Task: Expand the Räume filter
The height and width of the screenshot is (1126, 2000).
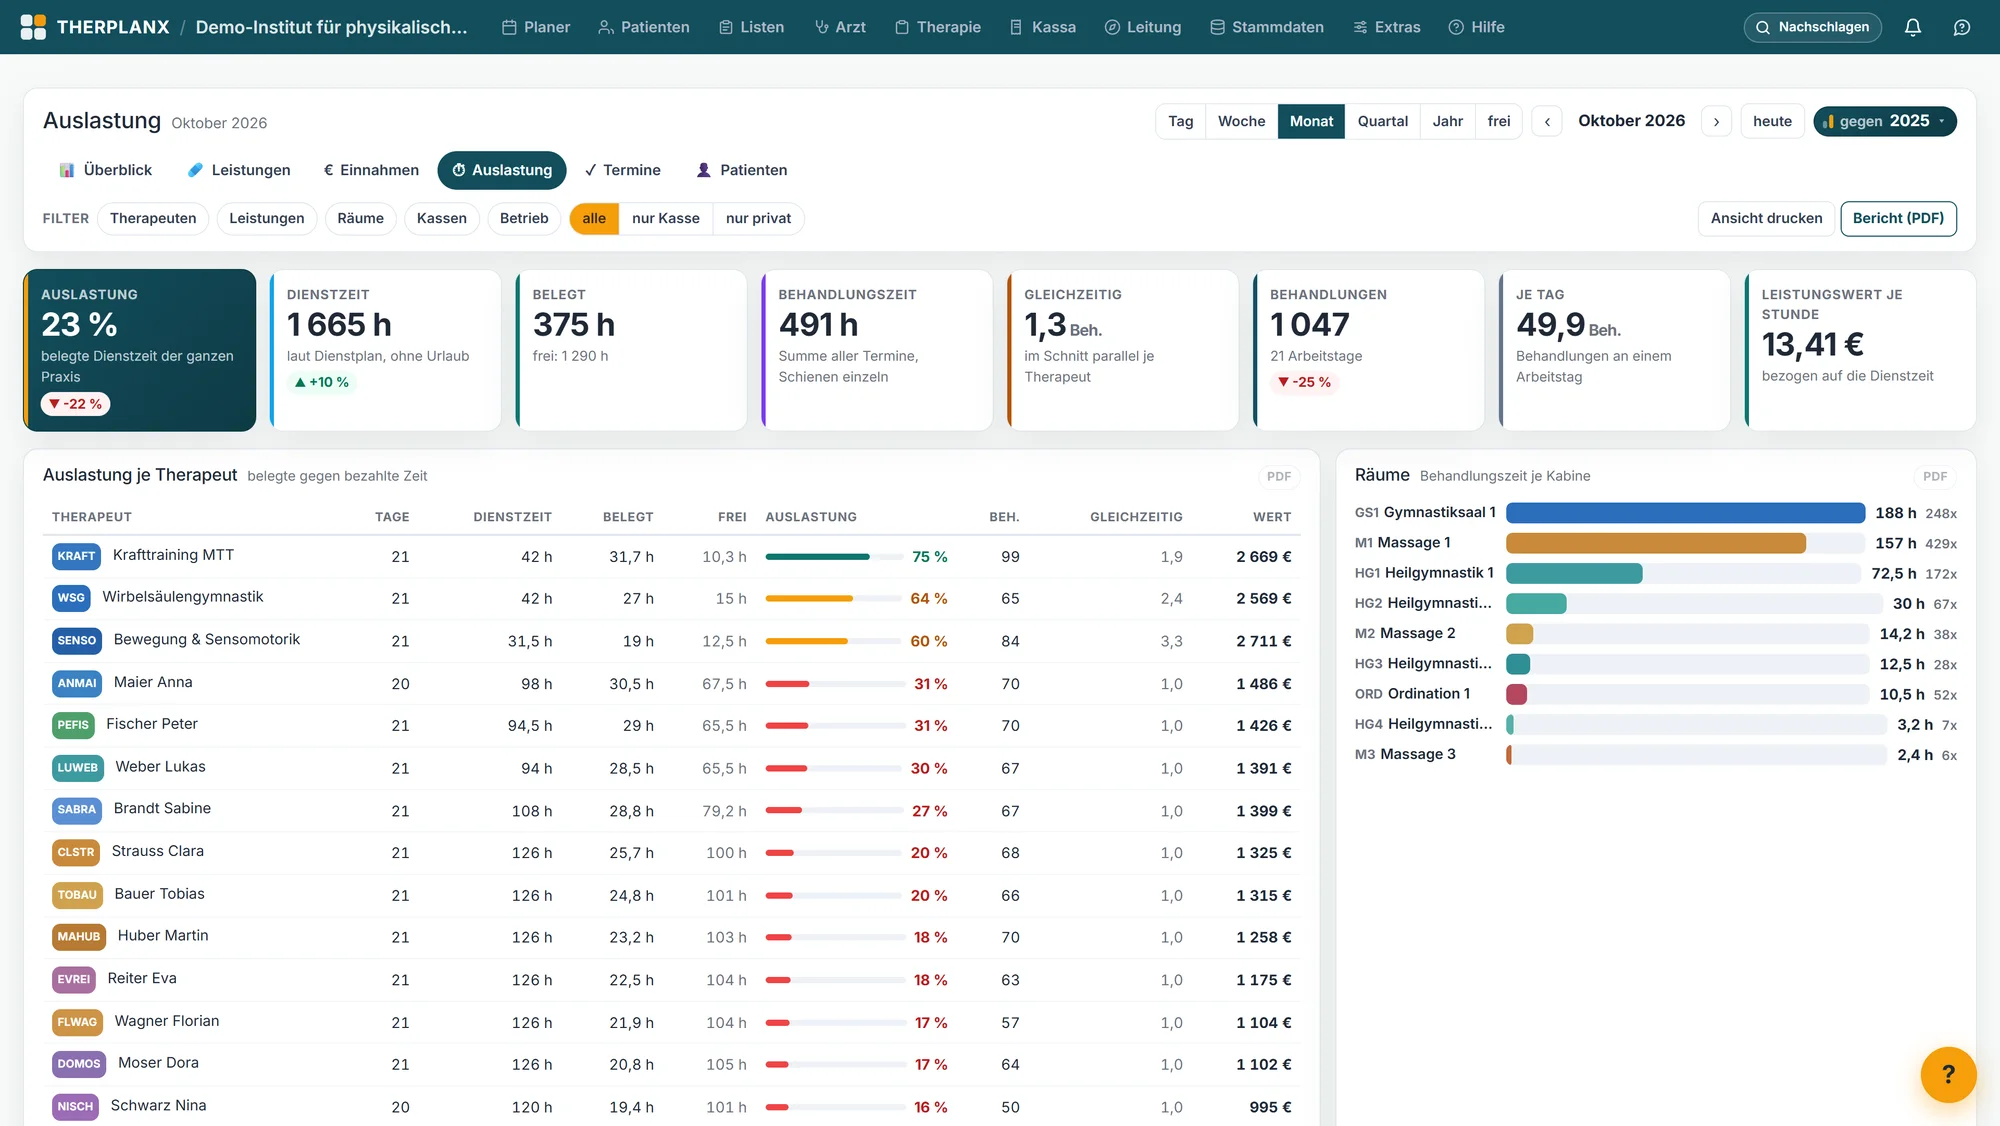Action: click(360, 218)
